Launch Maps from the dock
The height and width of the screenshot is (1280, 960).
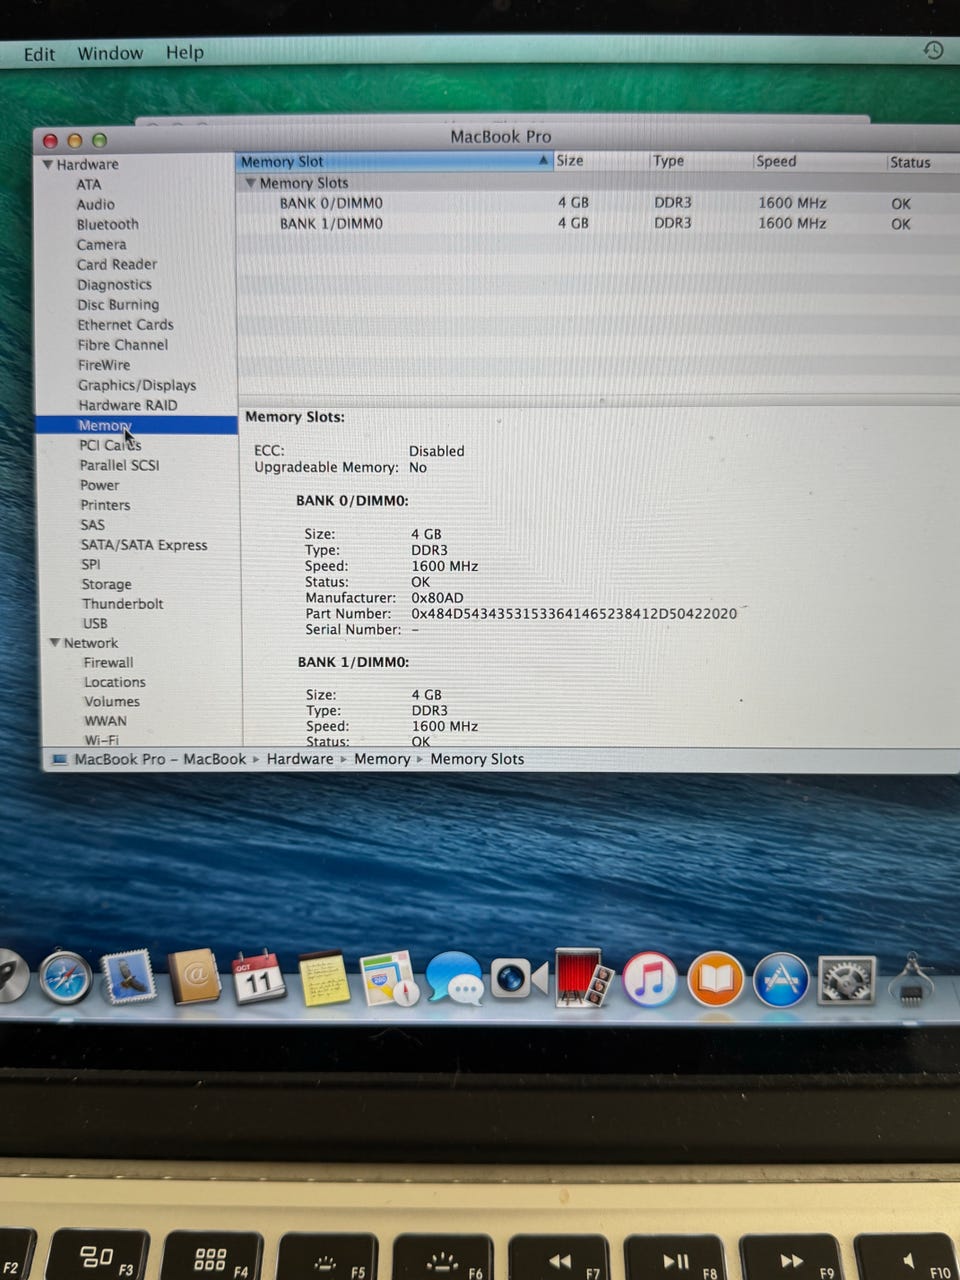tap(389, 979)
